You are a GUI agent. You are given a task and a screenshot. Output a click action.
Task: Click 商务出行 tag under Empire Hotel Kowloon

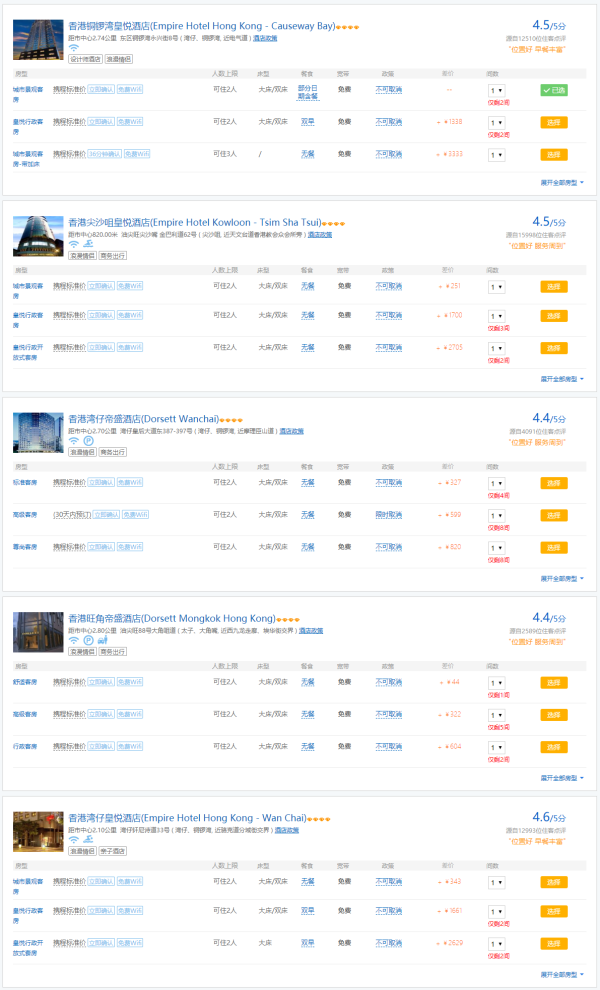pos(112,256)
